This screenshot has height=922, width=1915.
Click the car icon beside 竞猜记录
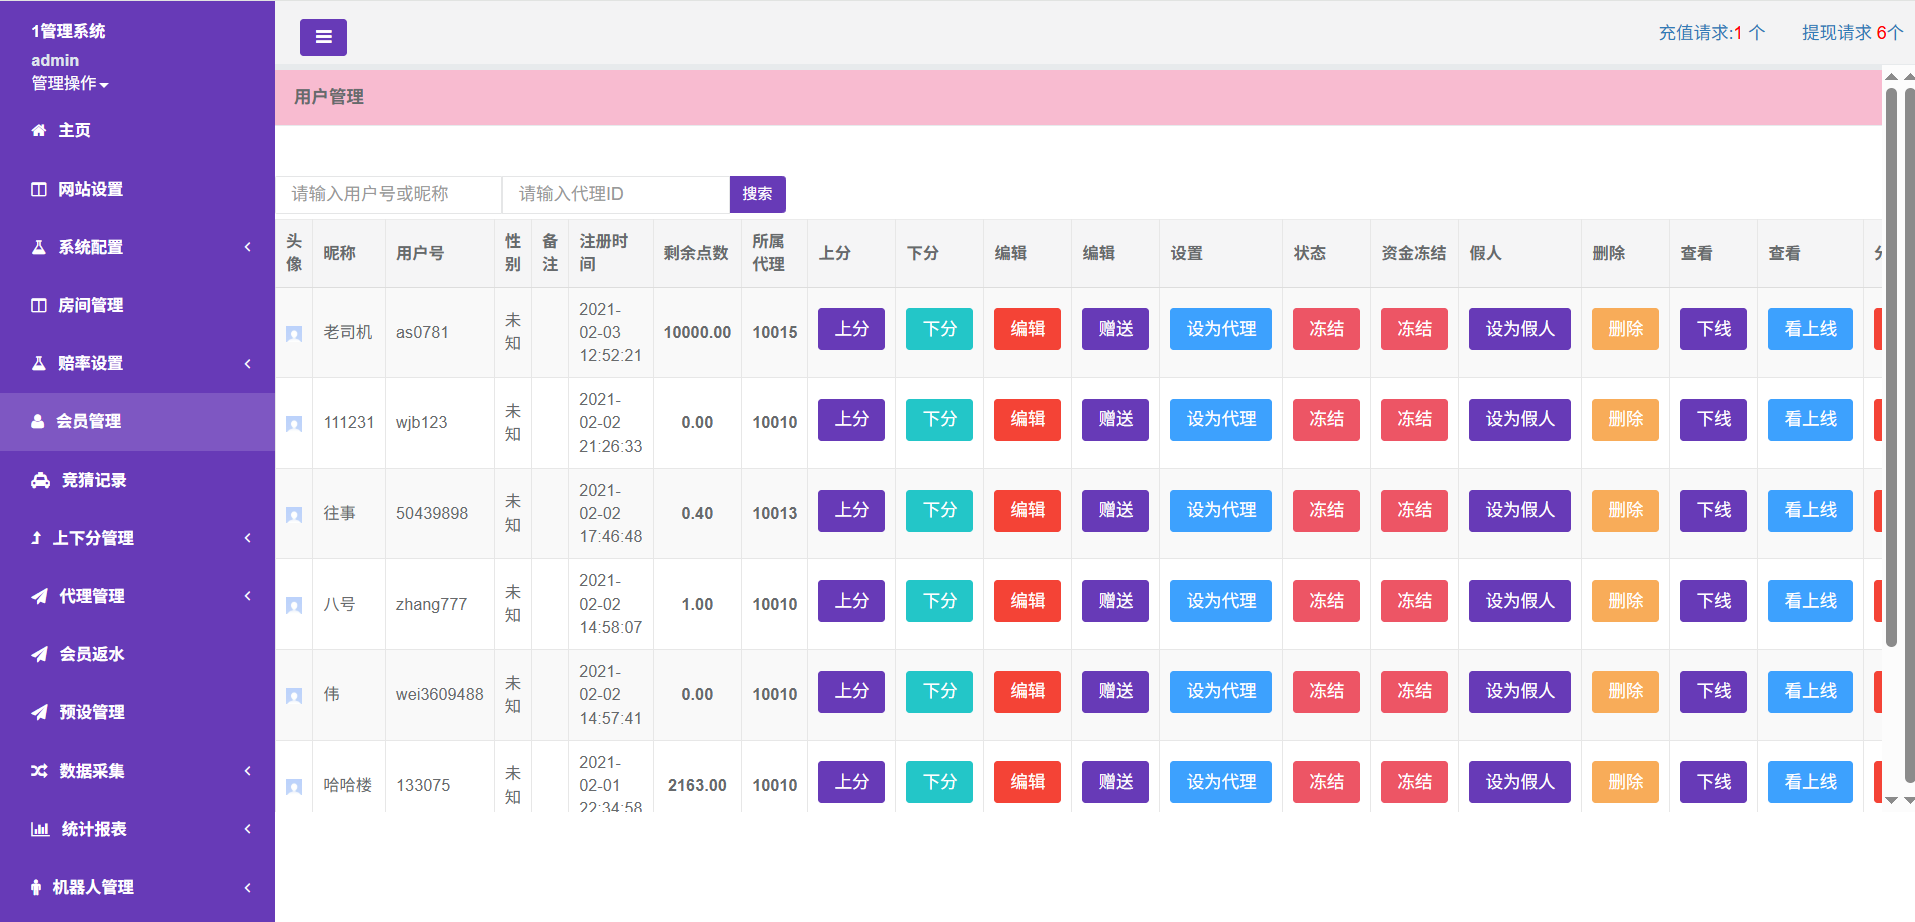coord(40,480)
